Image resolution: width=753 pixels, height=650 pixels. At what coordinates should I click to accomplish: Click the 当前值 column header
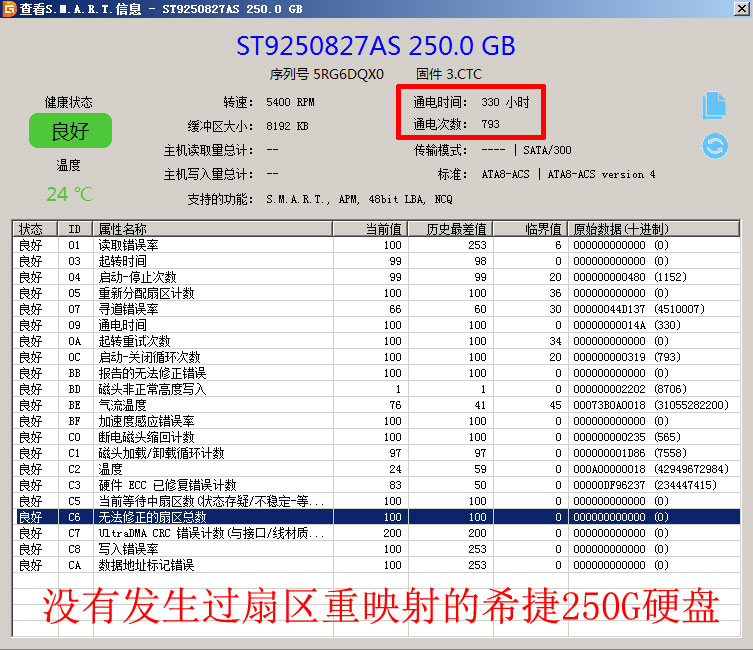point(370,229)
